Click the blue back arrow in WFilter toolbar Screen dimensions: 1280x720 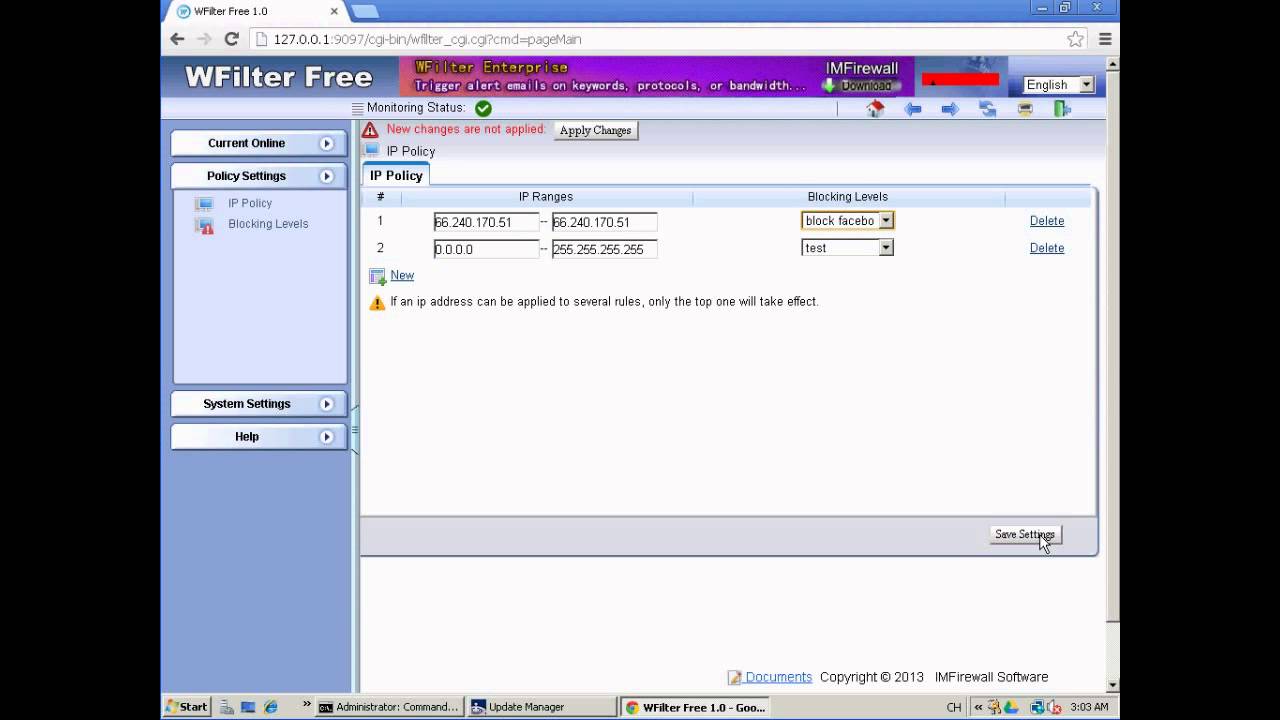click(913, 109)
